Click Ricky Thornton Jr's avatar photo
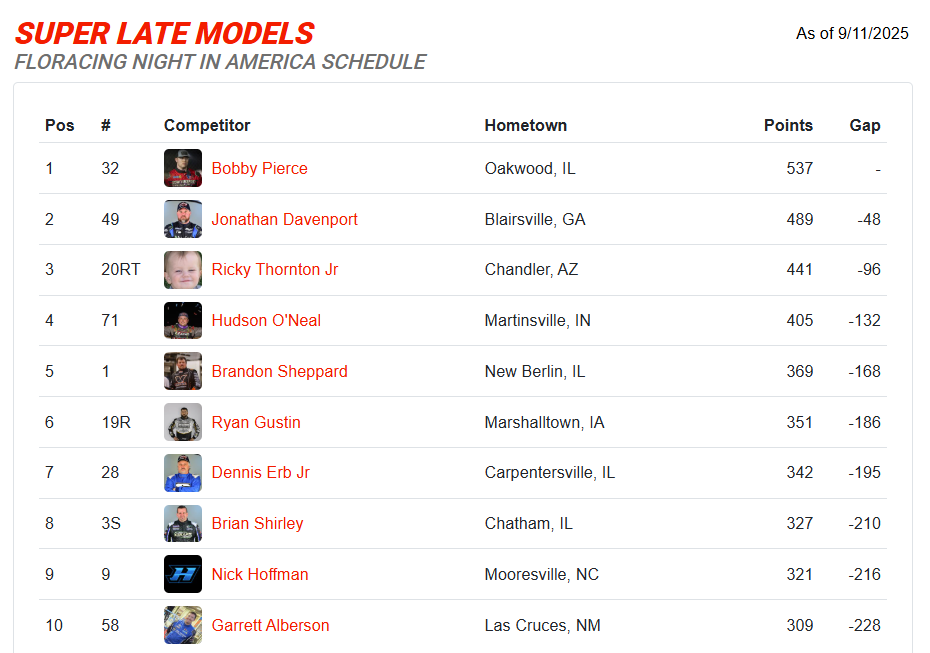Viewport: 930px width, 653px height. pyautogui.click(x=183, y=270)
